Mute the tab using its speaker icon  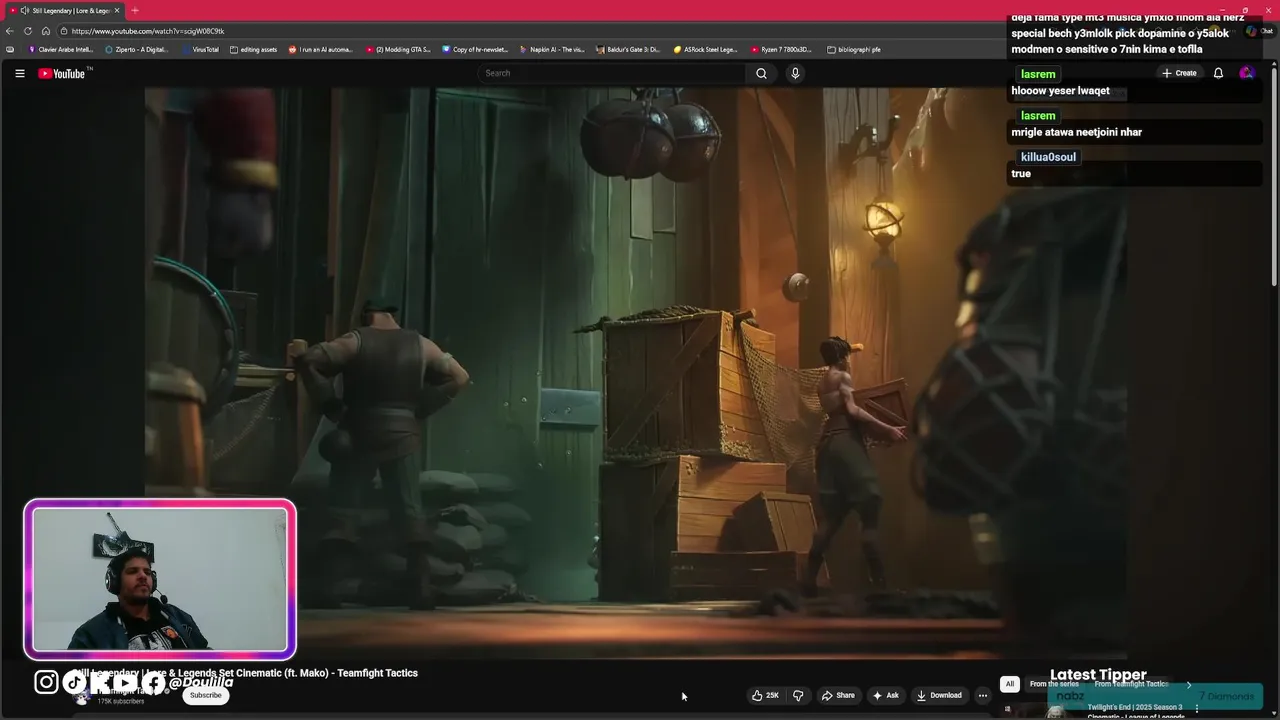click(24, 10)
